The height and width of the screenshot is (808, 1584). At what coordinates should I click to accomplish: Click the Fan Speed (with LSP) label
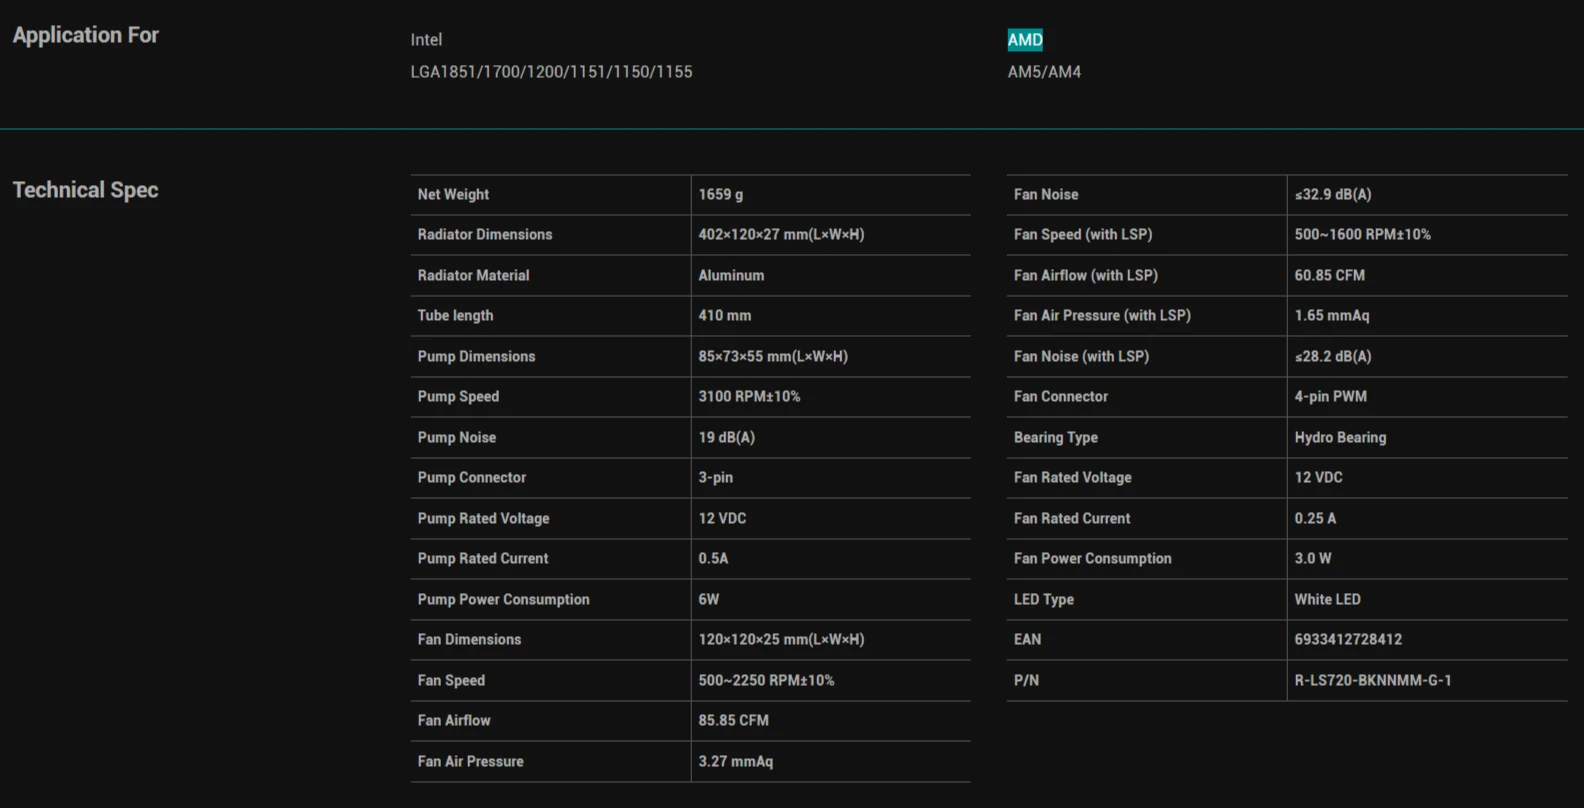coord(1083,235)
